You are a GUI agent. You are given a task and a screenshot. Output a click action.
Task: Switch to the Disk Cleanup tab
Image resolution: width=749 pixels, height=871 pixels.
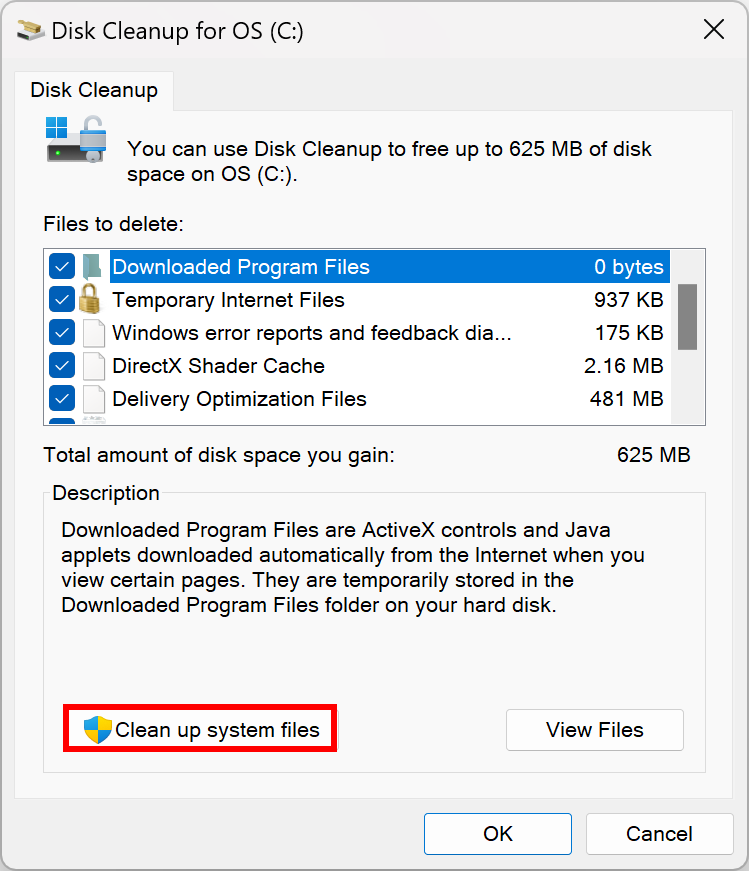(94, 90)
